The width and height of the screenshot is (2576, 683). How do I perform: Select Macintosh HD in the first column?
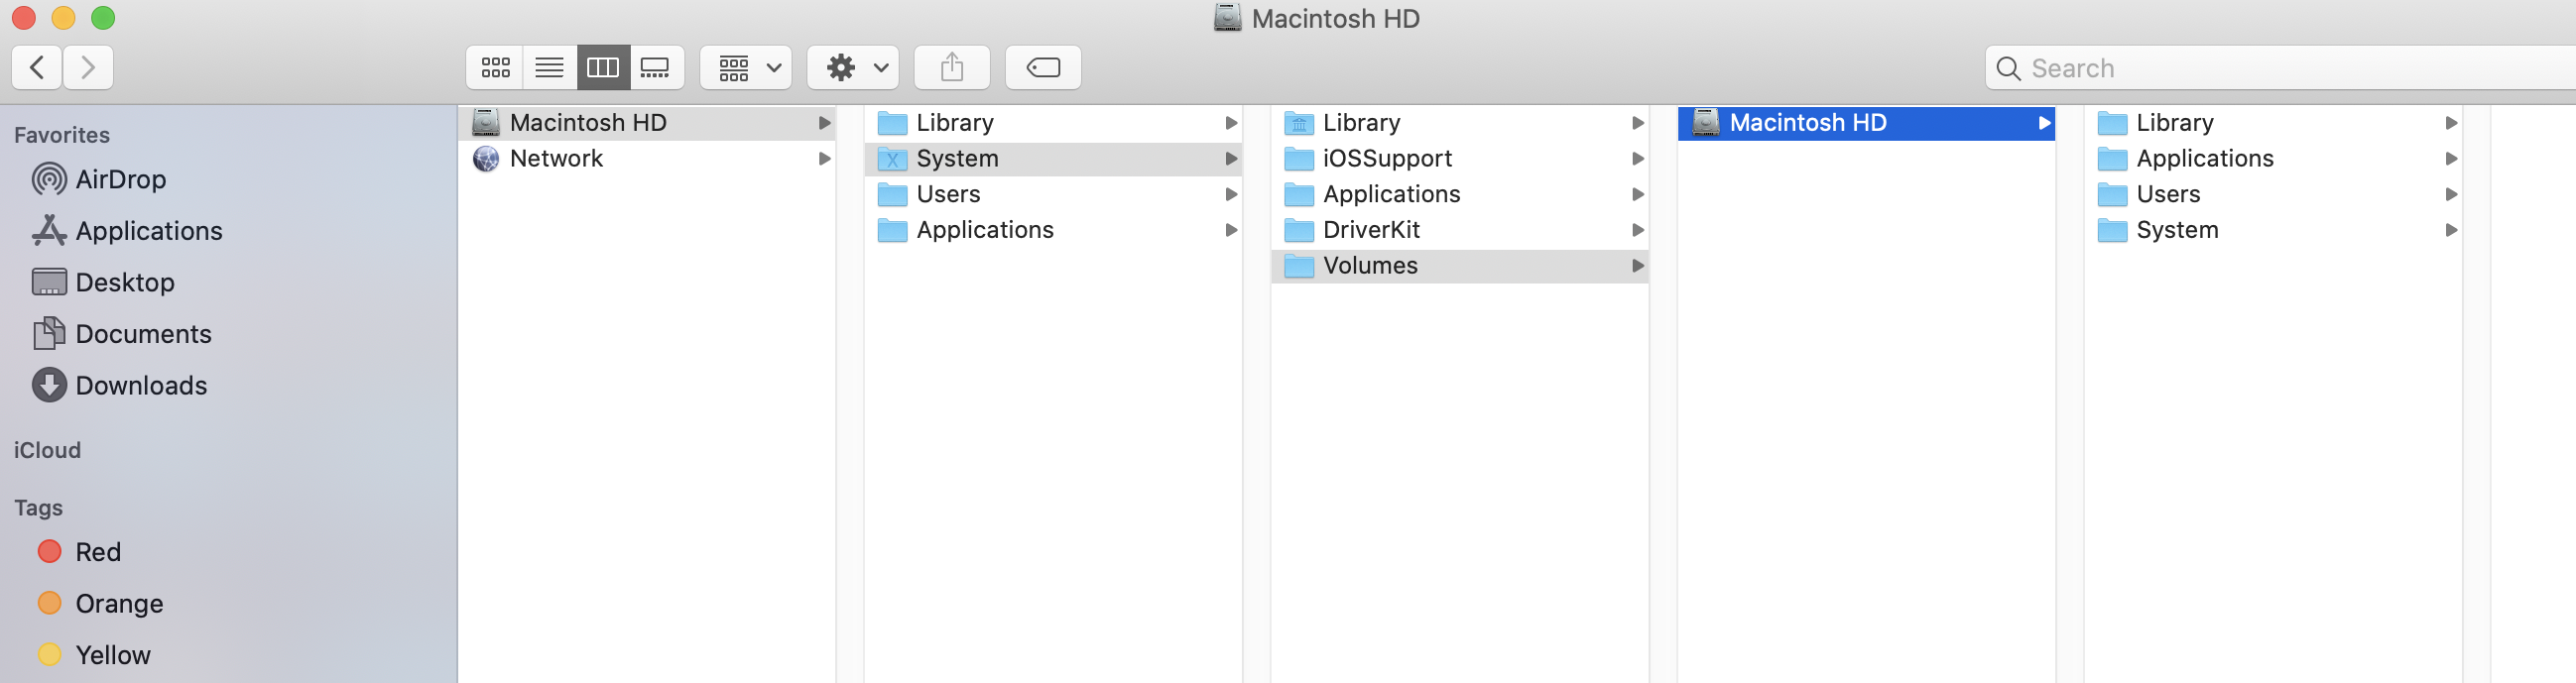click(648, 123)
